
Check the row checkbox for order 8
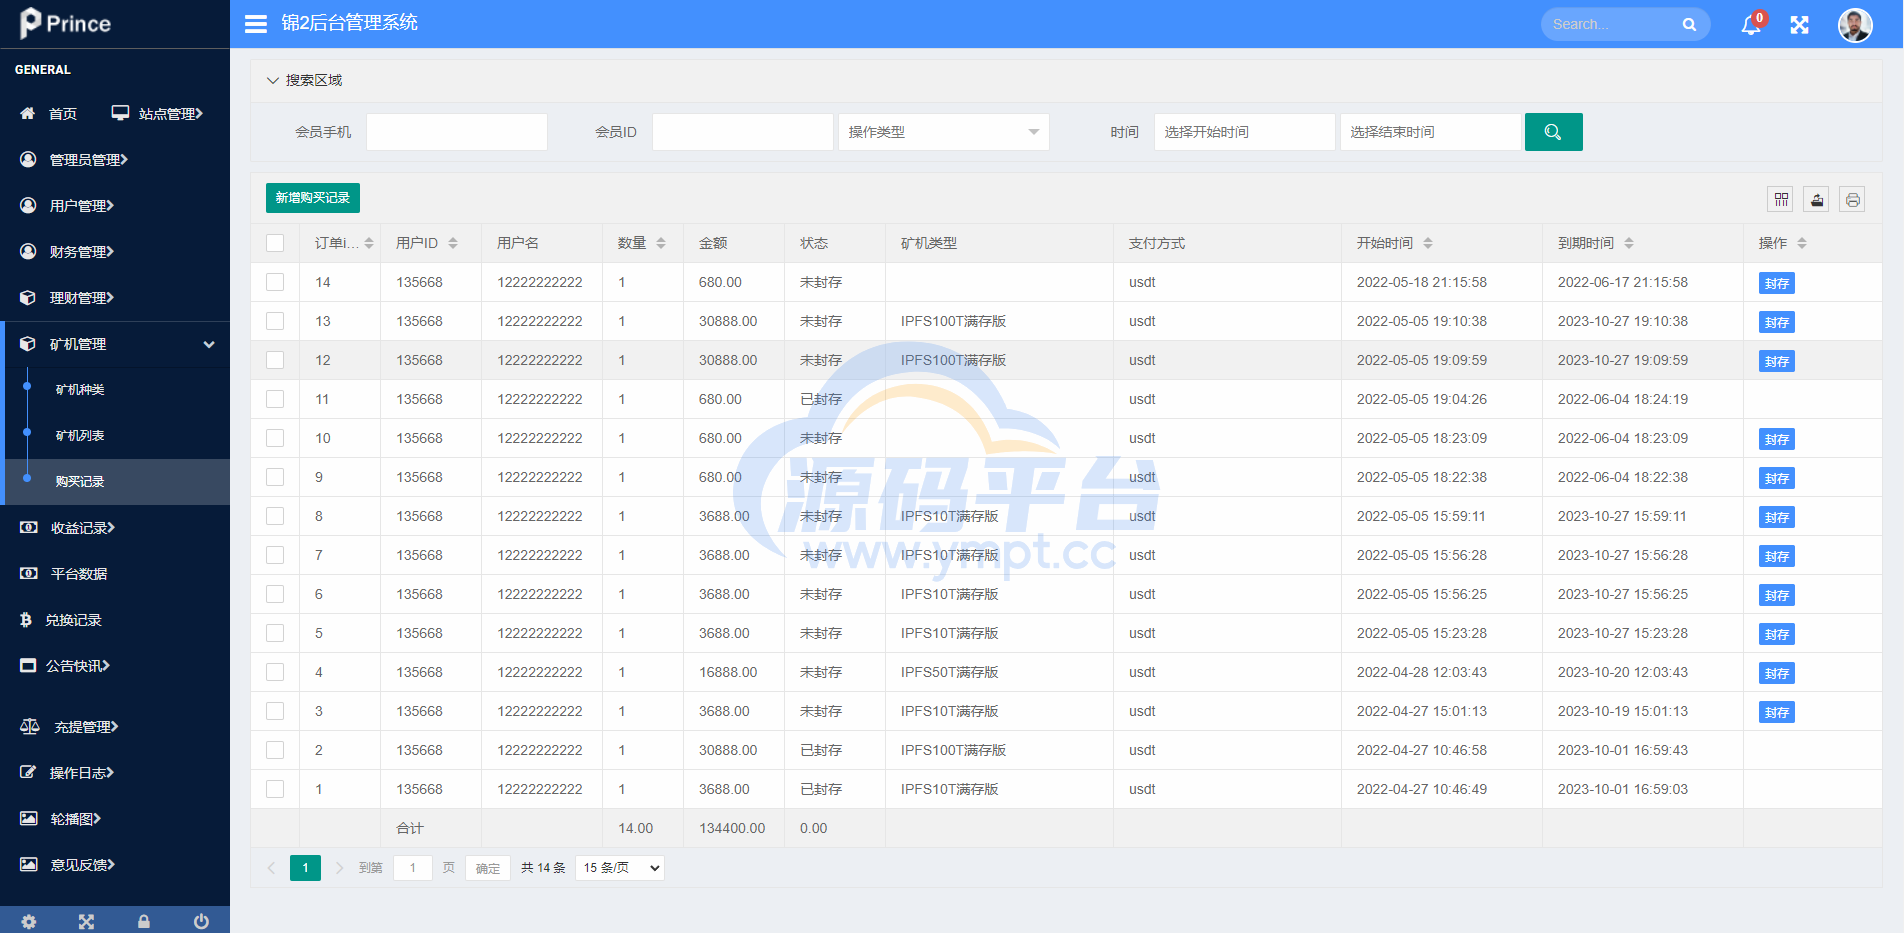pyautogui.click(x=275, y=516)
